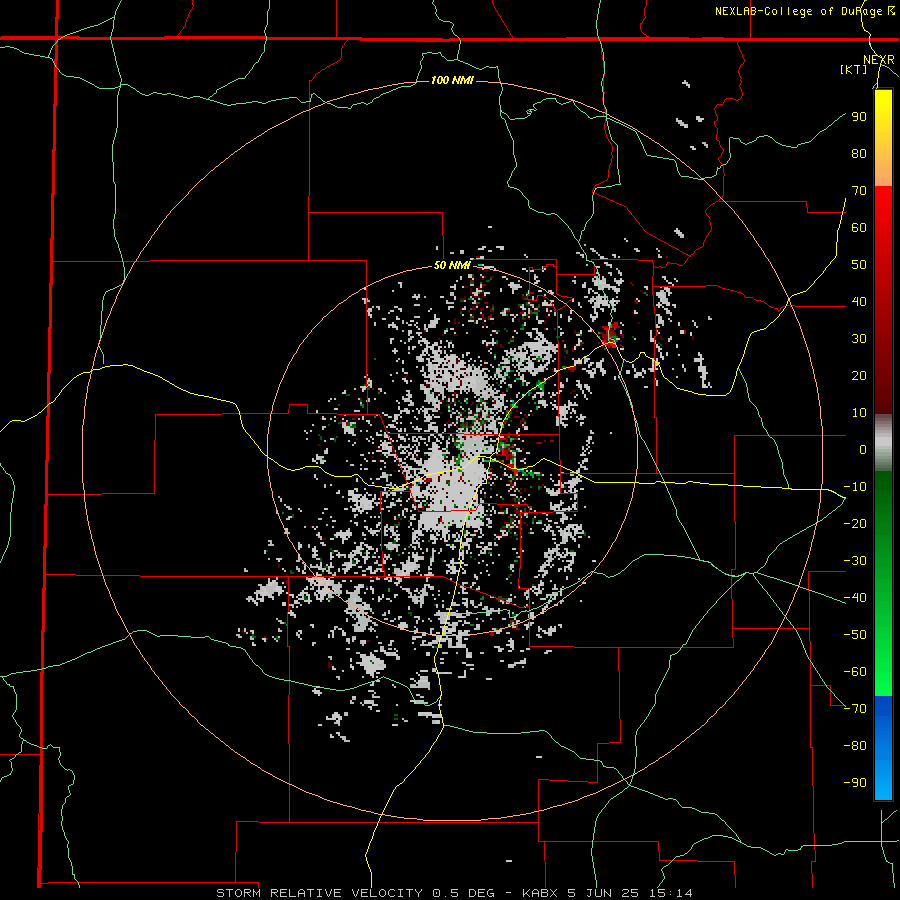Image resolution: width=900 pixels, height=900 pixels.
Task: Click the -70 value on velocity scale
Action: point(855,709)
